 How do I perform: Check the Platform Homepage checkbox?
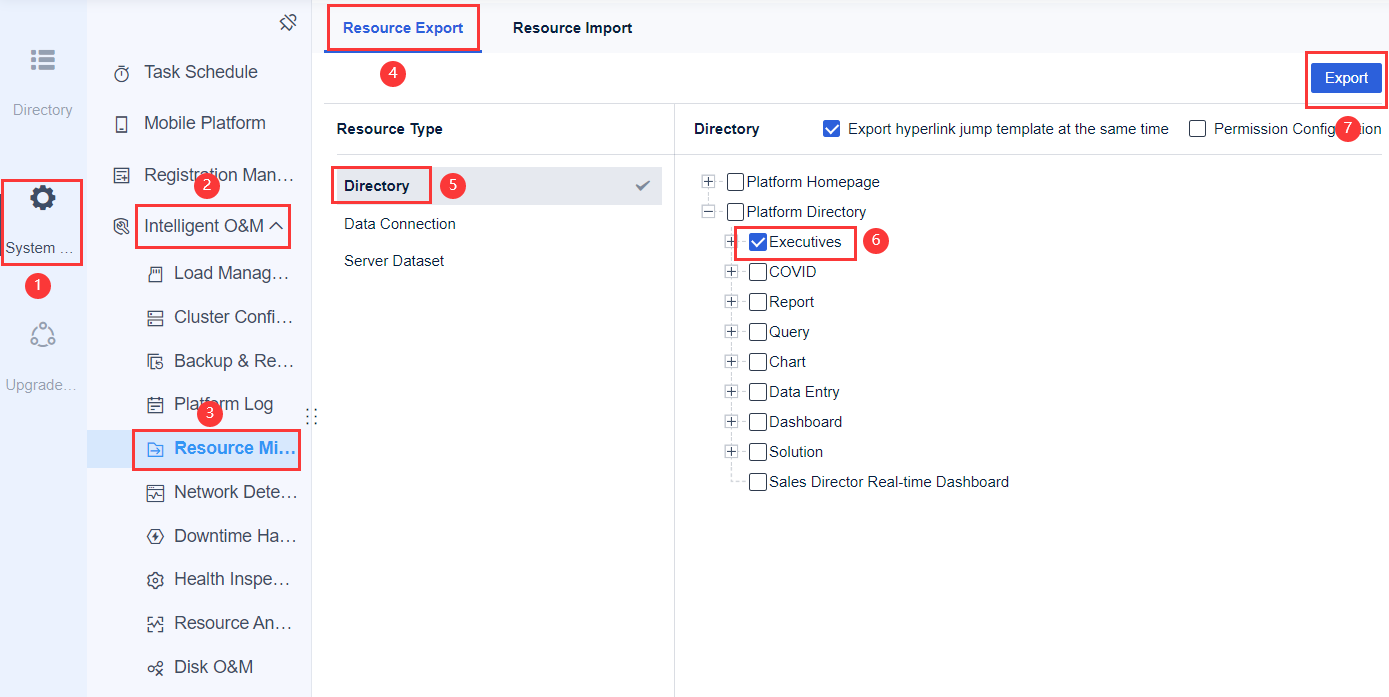tap(735, 182)
